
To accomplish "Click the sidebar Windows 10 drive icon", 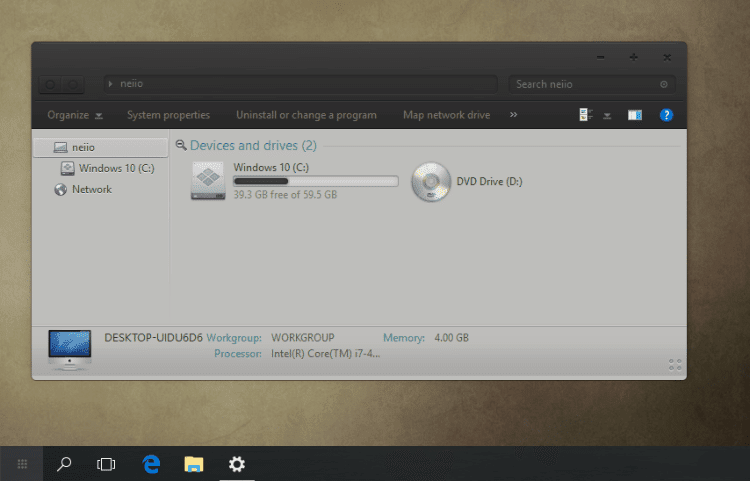I will click(67, 168).
